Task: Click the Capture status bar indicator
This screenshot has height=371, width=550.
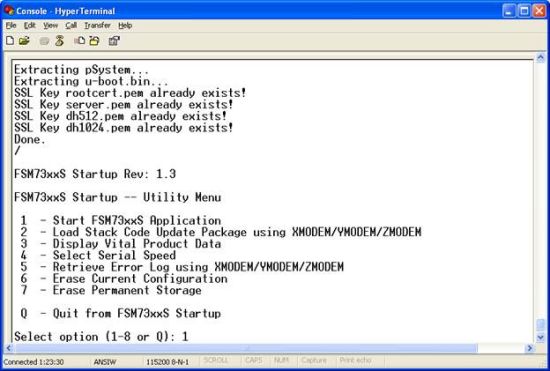Action: [314, 360]
